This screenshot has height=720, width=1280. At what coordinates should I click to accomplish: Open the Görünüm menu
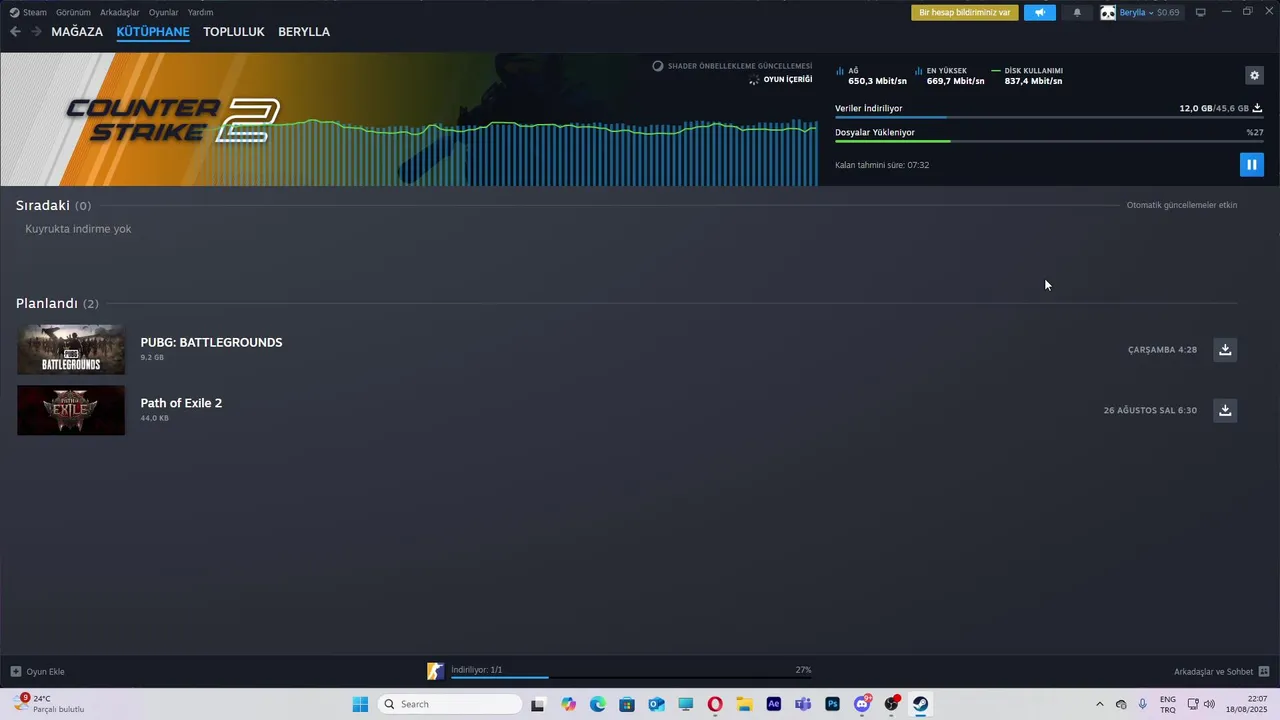tap(73, 12)
